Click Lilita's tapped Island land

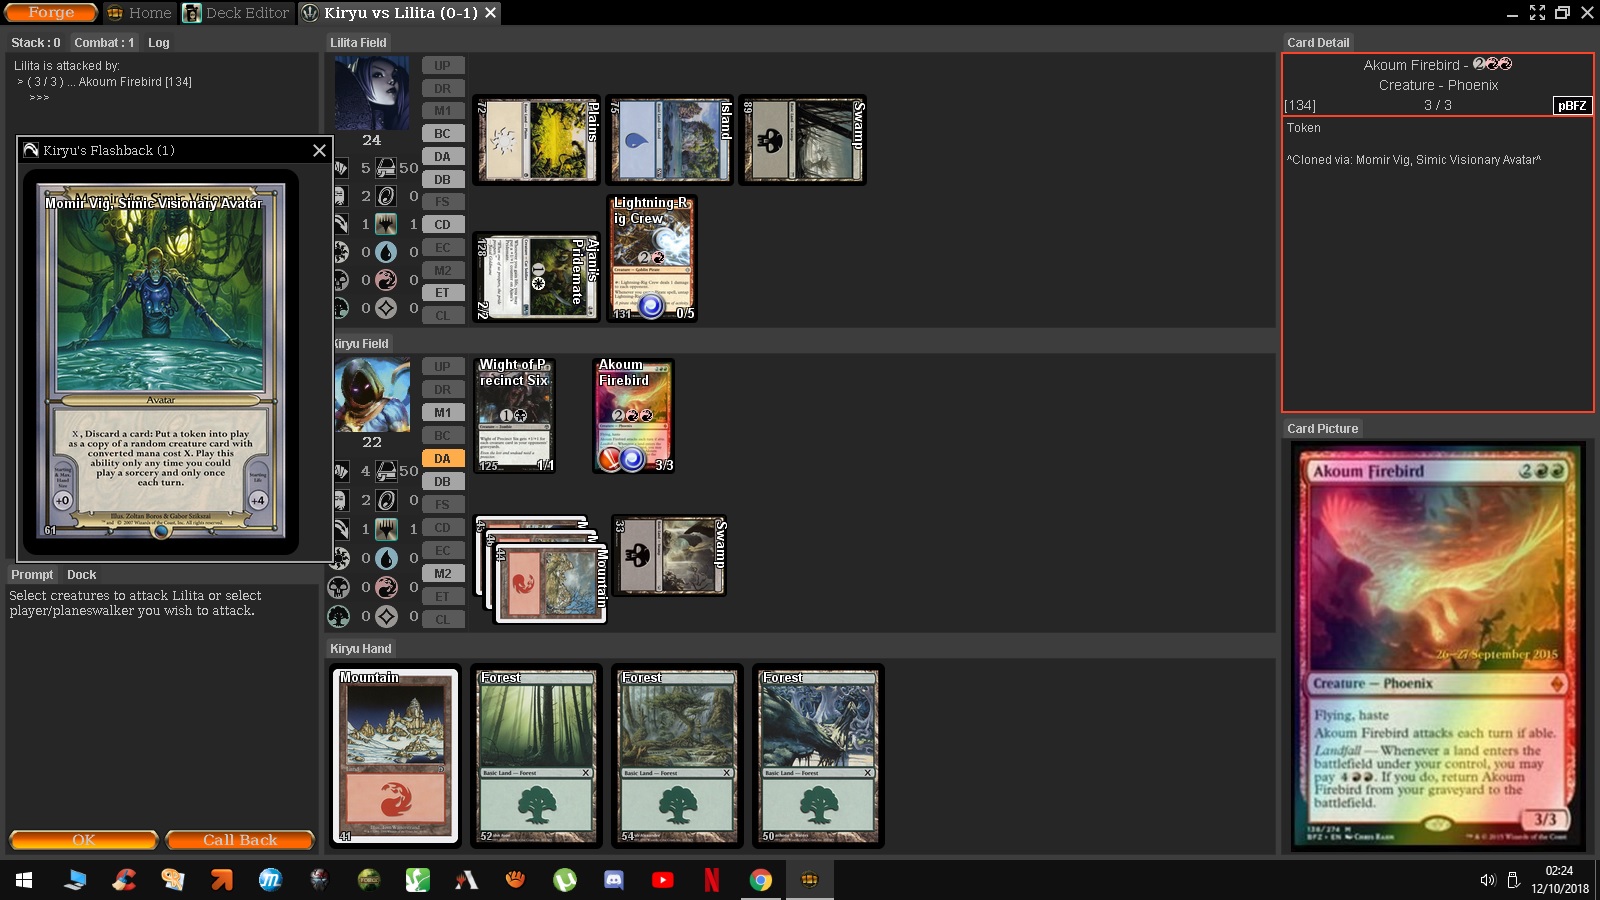point(670,141)
